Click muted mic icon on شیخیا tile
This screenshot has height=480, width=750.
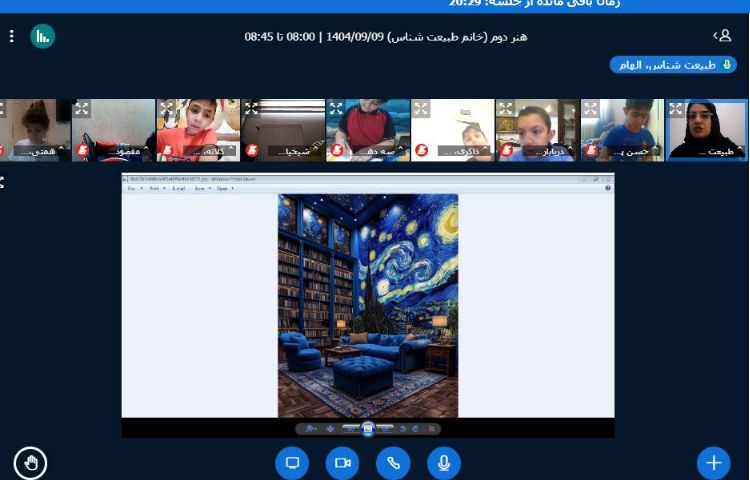click(x=252, y=150)
